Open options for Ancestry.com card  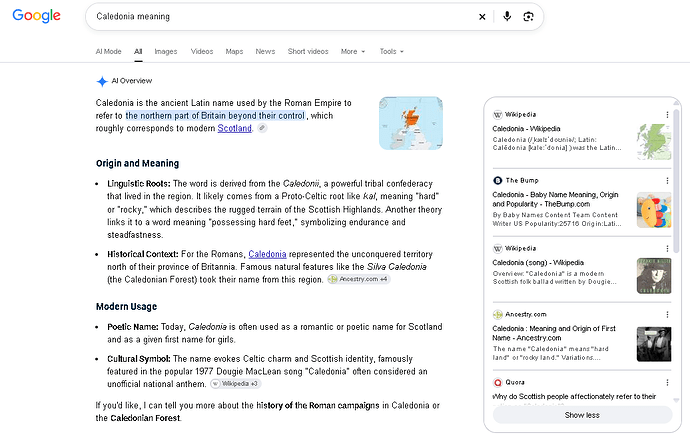coord(667,315)
